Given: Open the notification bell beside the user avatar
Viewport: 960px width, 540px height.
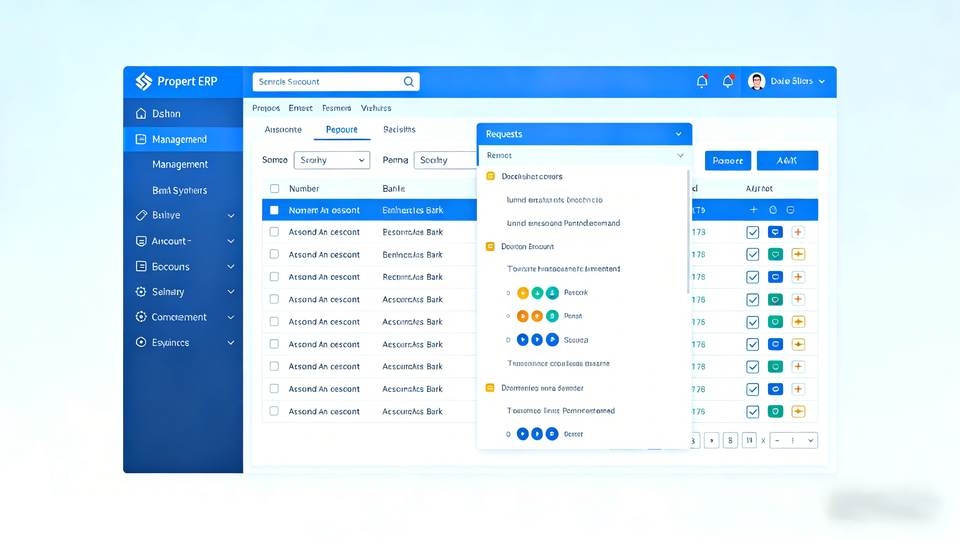Looking at the screenshot, I should click(727, 81).
